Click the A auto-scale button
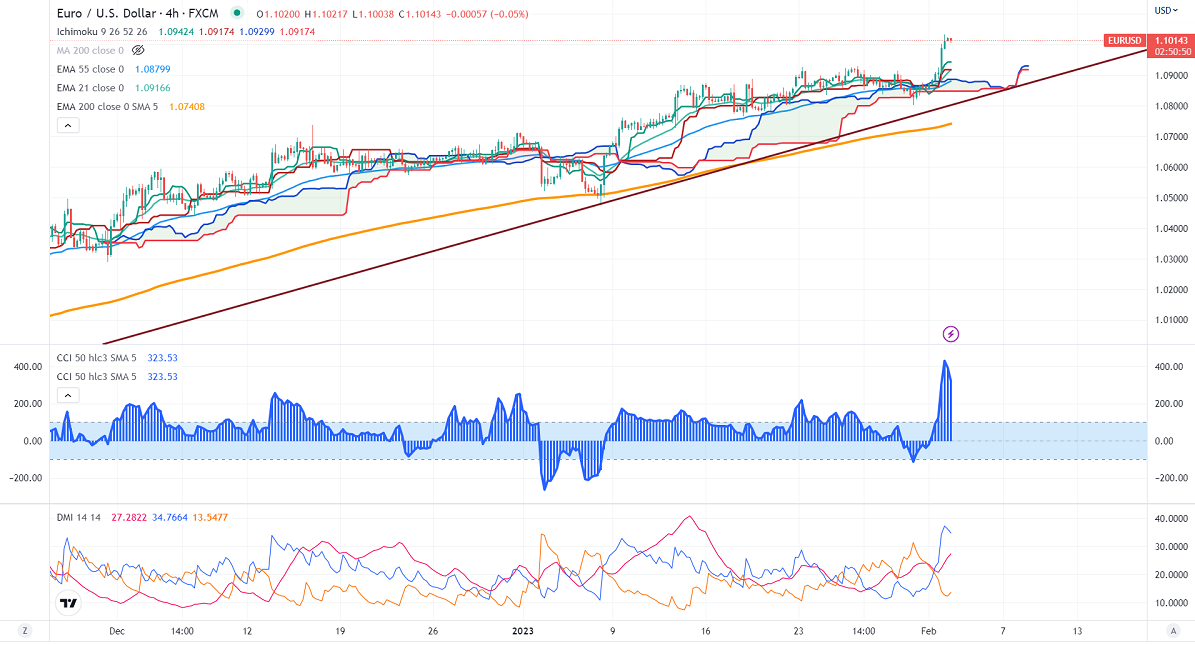 (x=1171, y=631)
